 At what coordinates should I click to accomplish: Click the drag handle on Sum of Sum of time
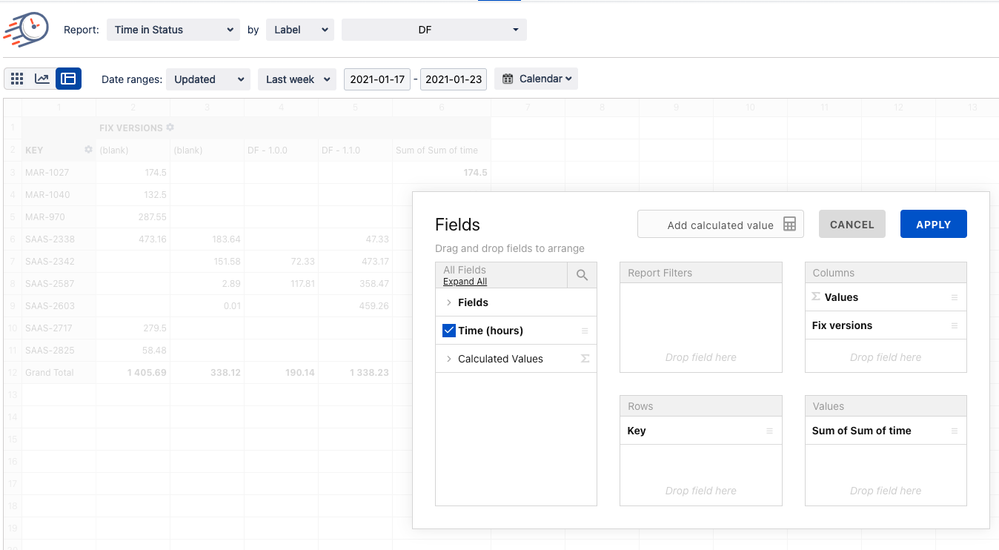point(954,431)
